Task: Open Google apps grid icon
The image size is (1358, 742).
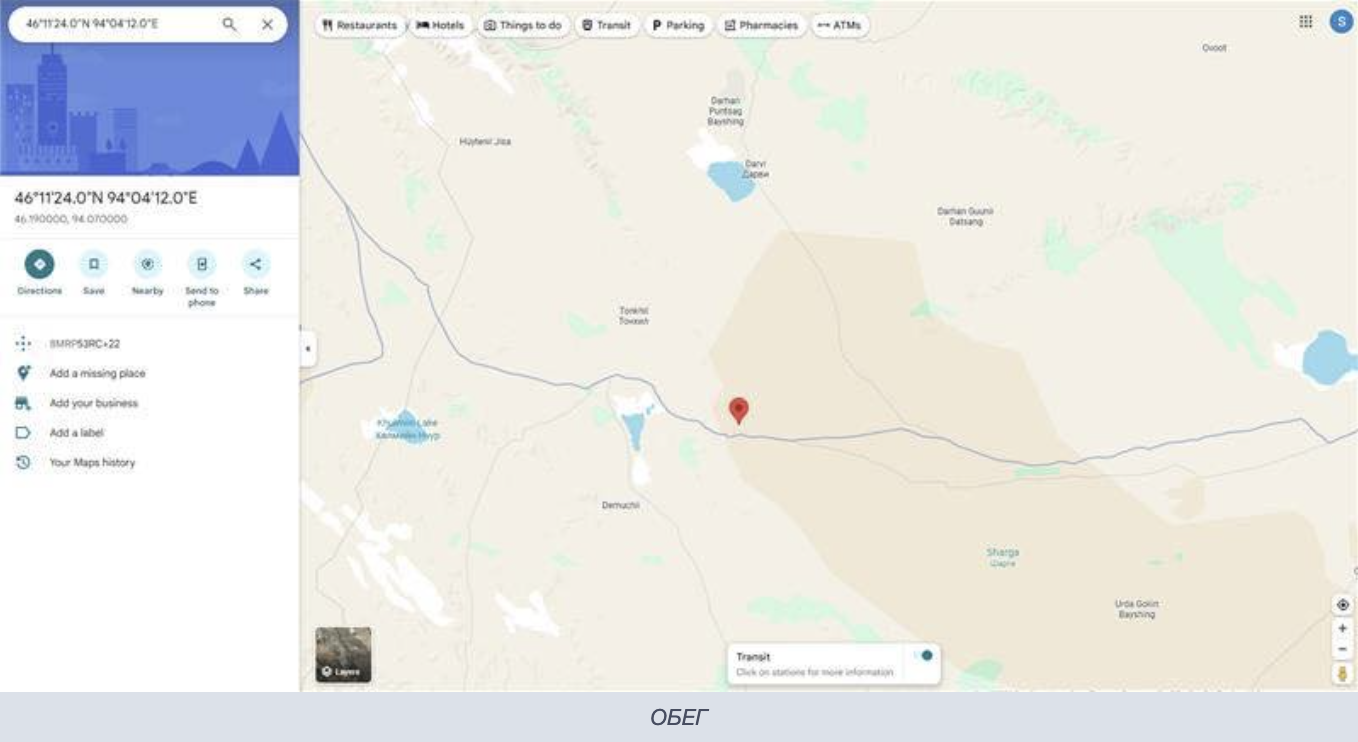Action: [1306, 21]
